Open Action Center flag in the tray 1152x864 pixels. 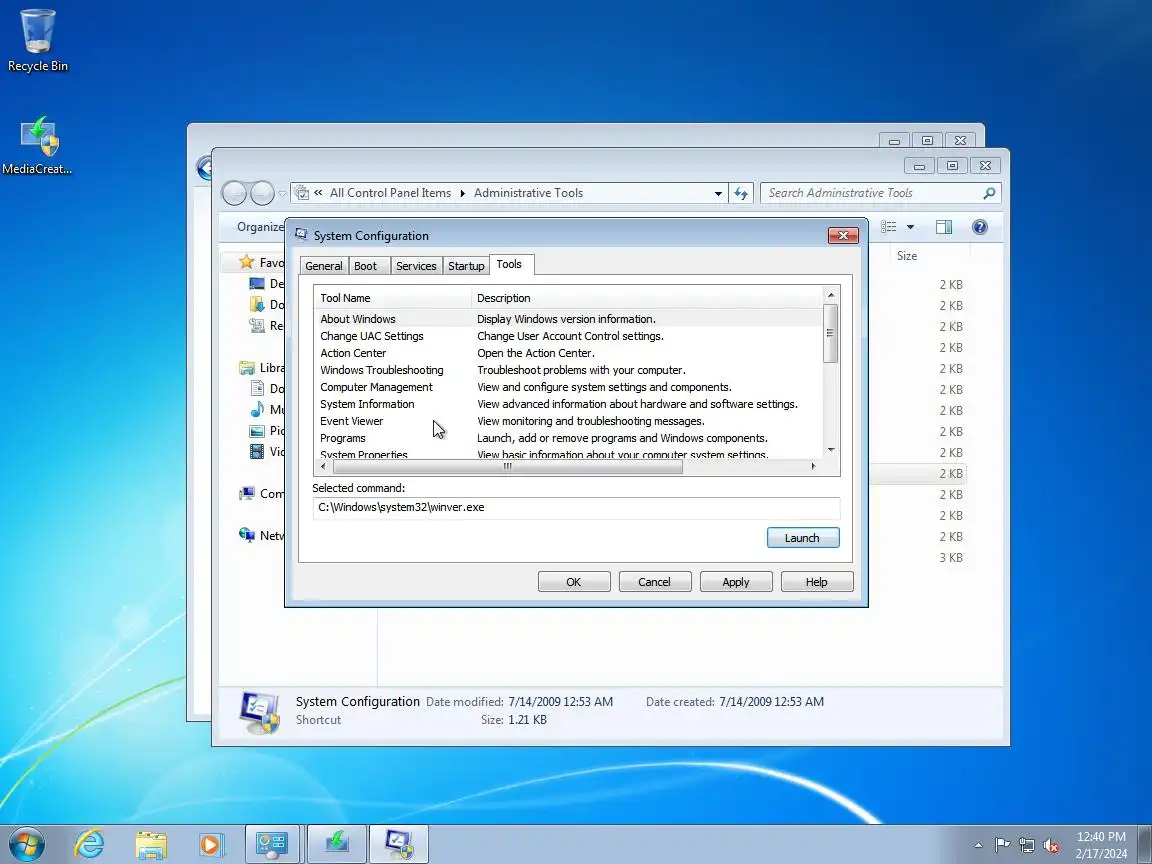click(1001, 845)
